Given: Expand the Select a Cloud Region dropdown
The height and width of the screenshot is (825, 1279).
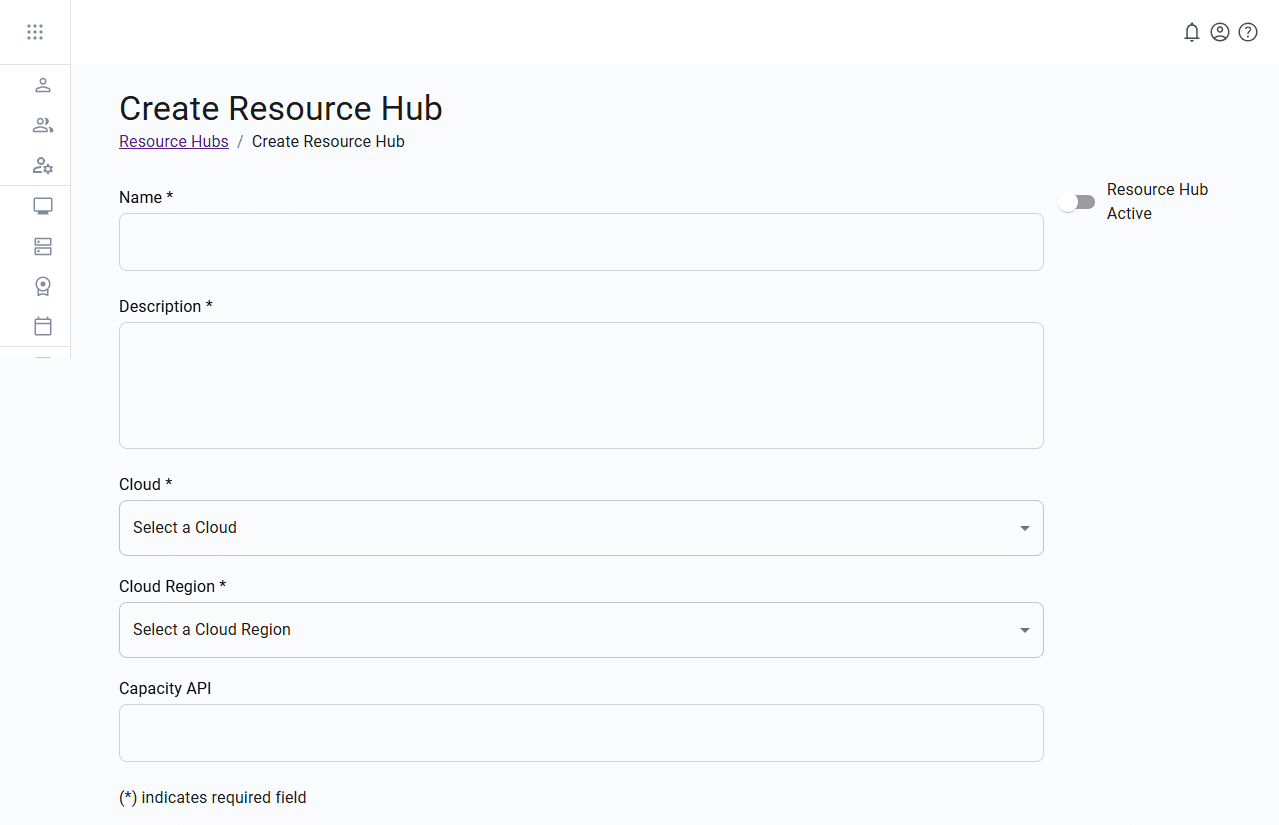Looking at the screenshot, I should pyautogui.click(x=581, y=630).
